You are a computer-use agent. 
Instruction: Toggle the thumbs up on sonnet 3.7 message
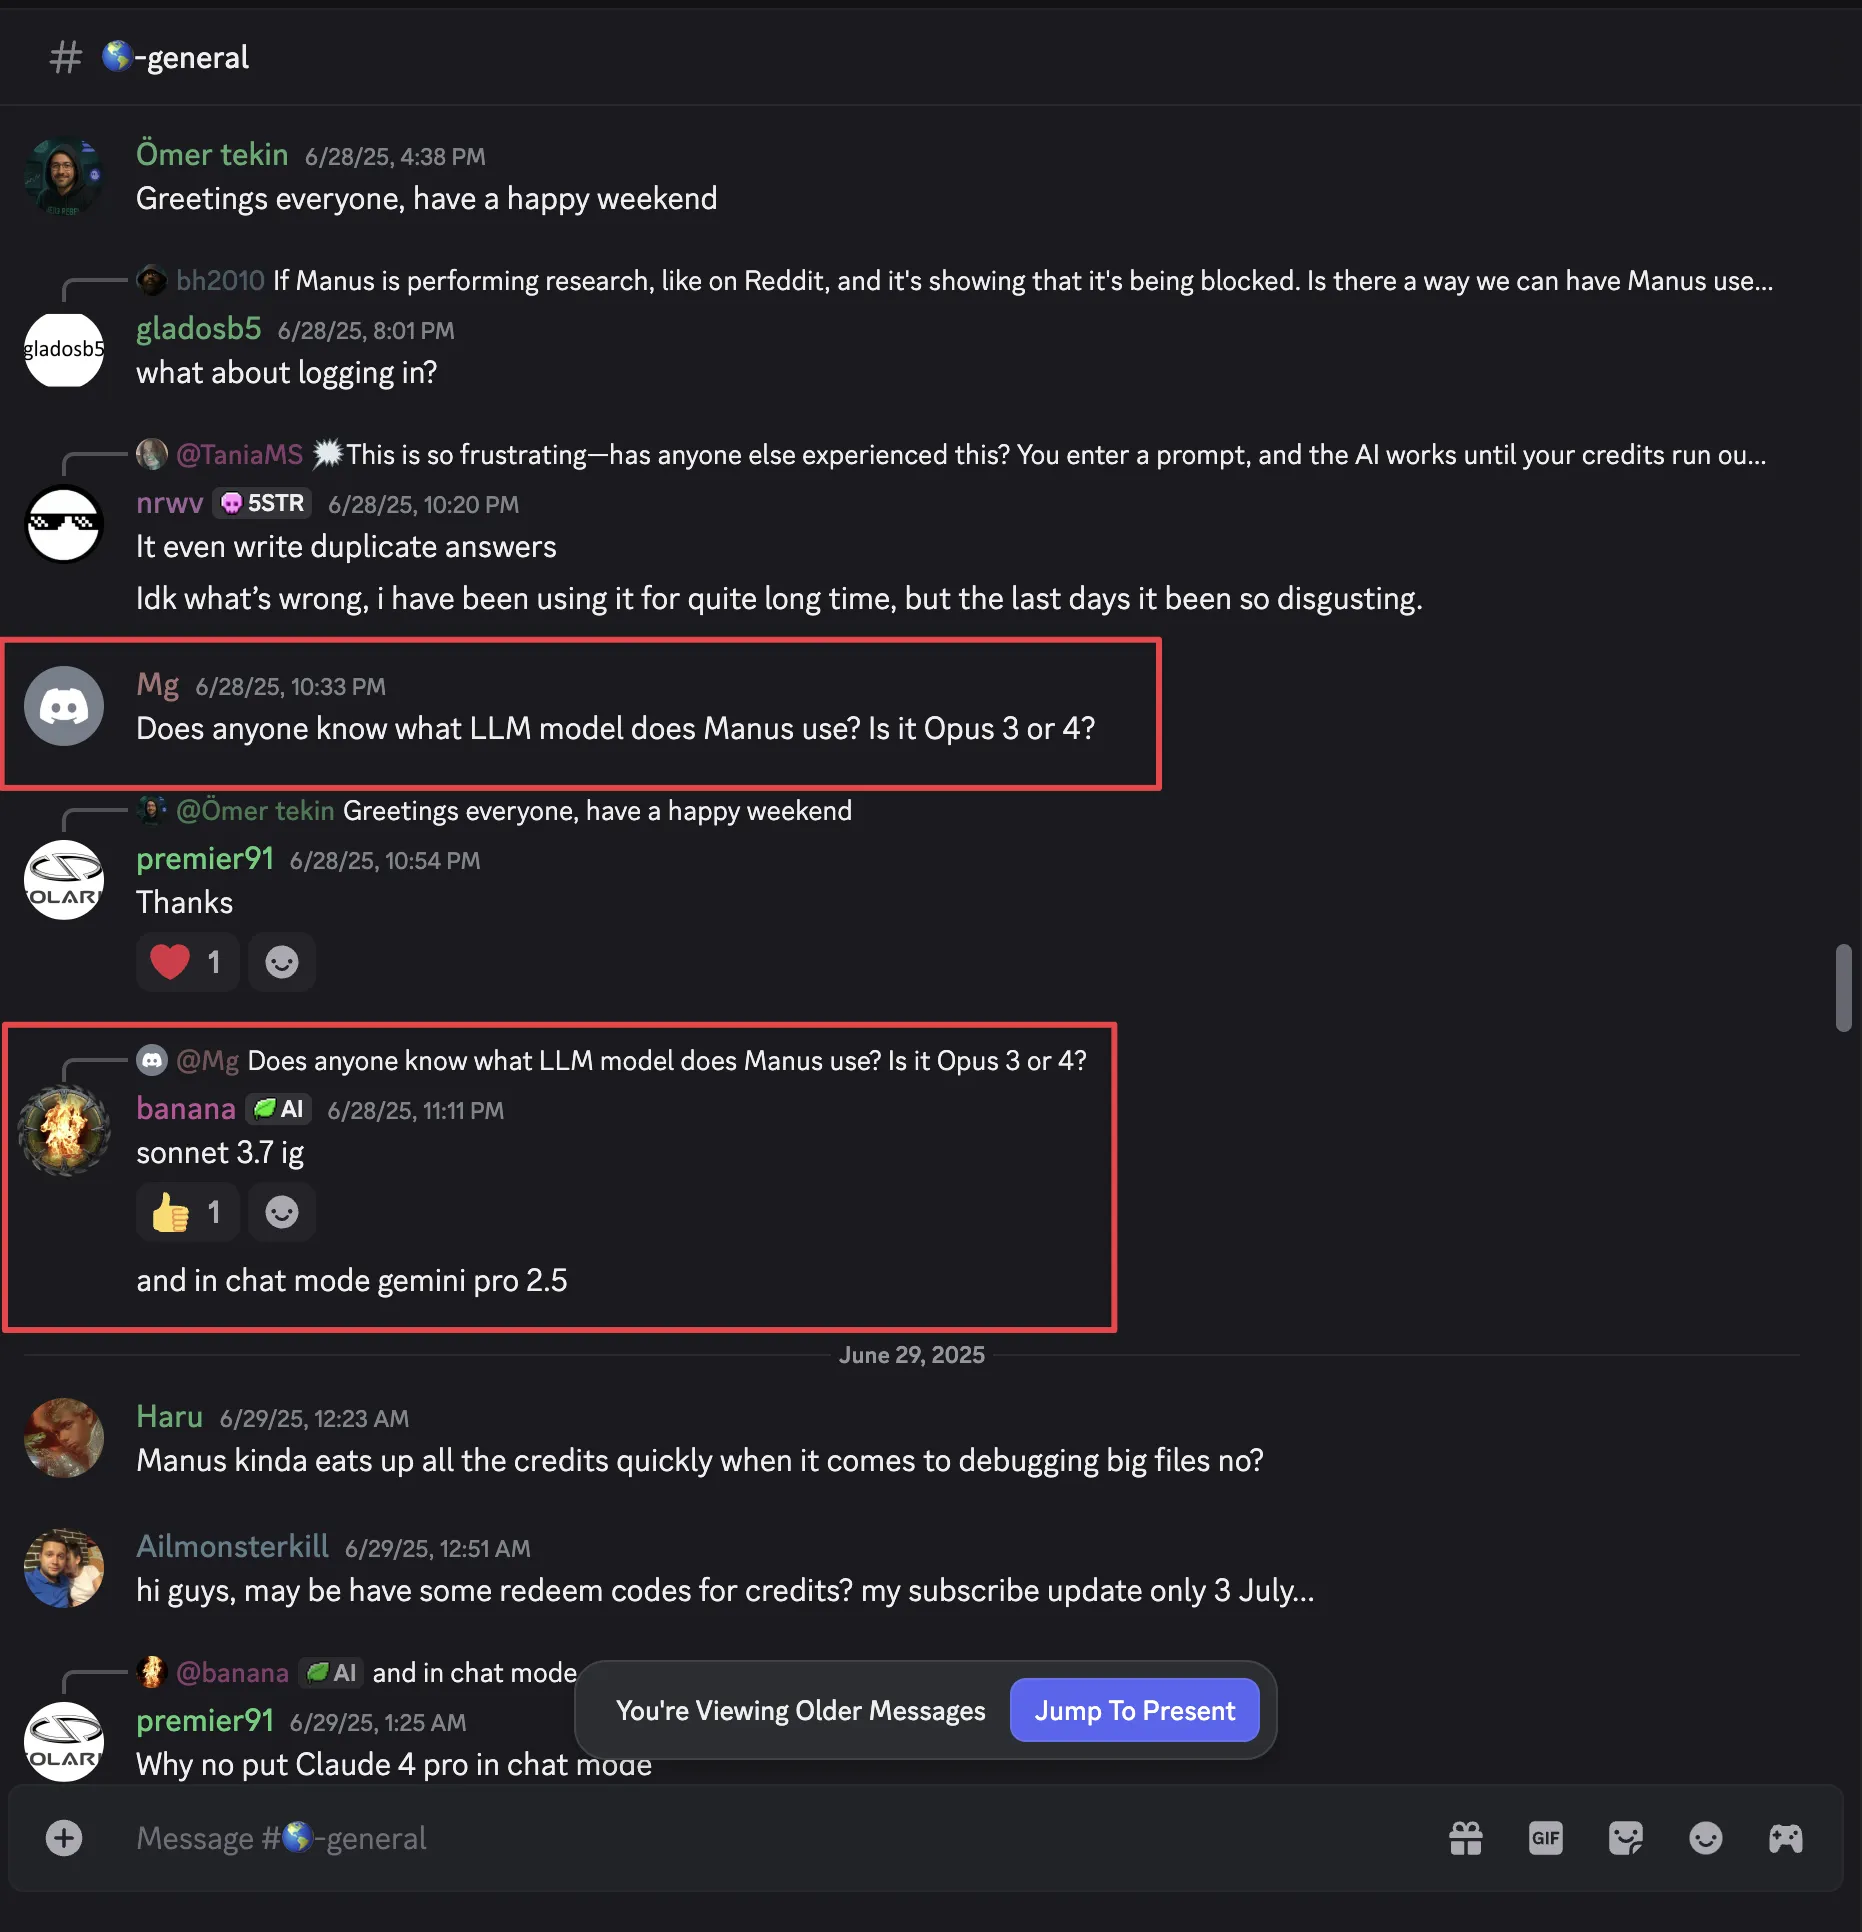(x=187, y=1211)
